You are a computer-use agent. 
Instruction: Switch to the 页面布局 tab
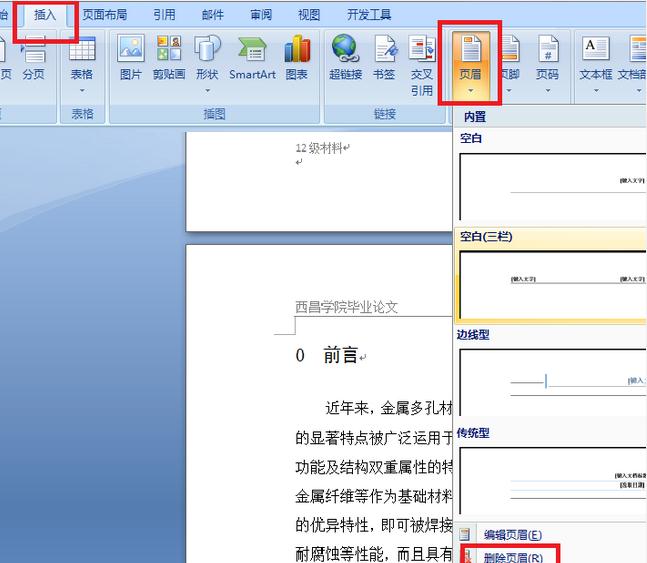(104, 15)
